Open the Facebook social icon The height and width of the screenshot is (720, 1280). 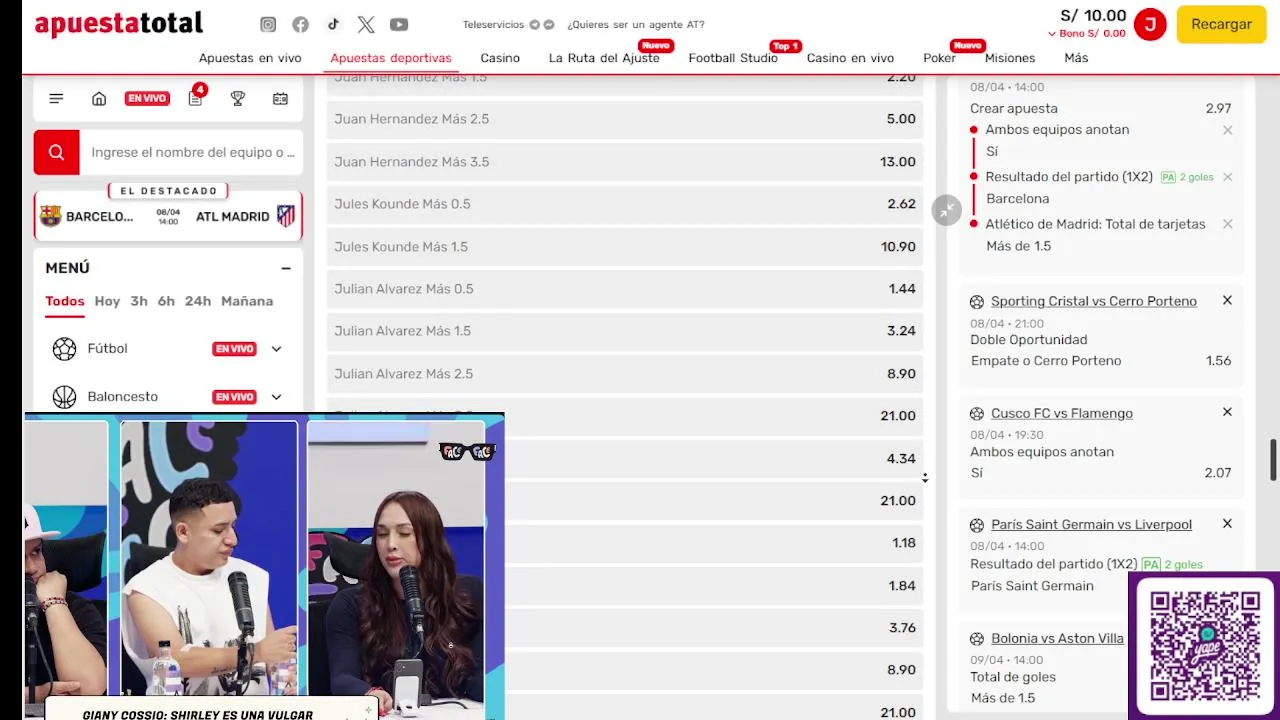click(x=300, y=24)
